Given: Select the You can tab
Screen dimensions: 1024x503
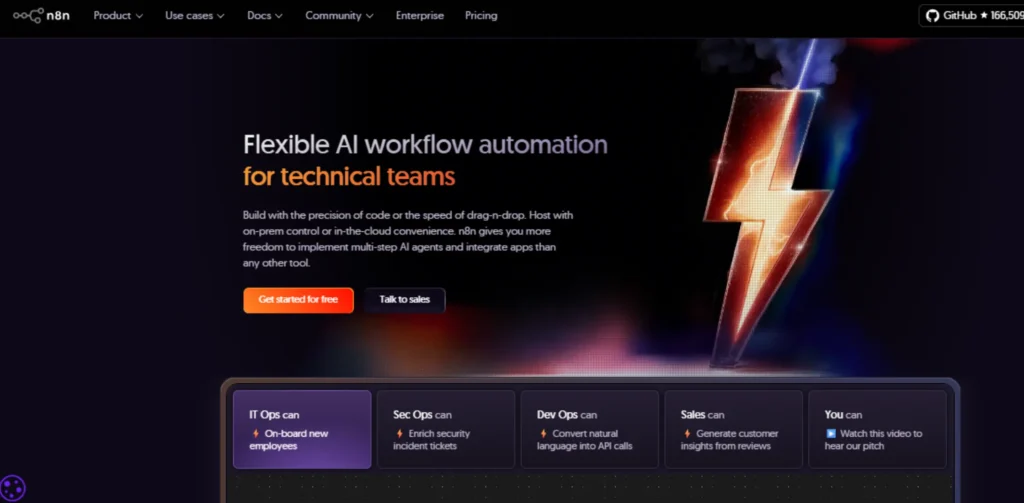Looking at the screenshot, I should pyautogui.click(x=877, y=429).
